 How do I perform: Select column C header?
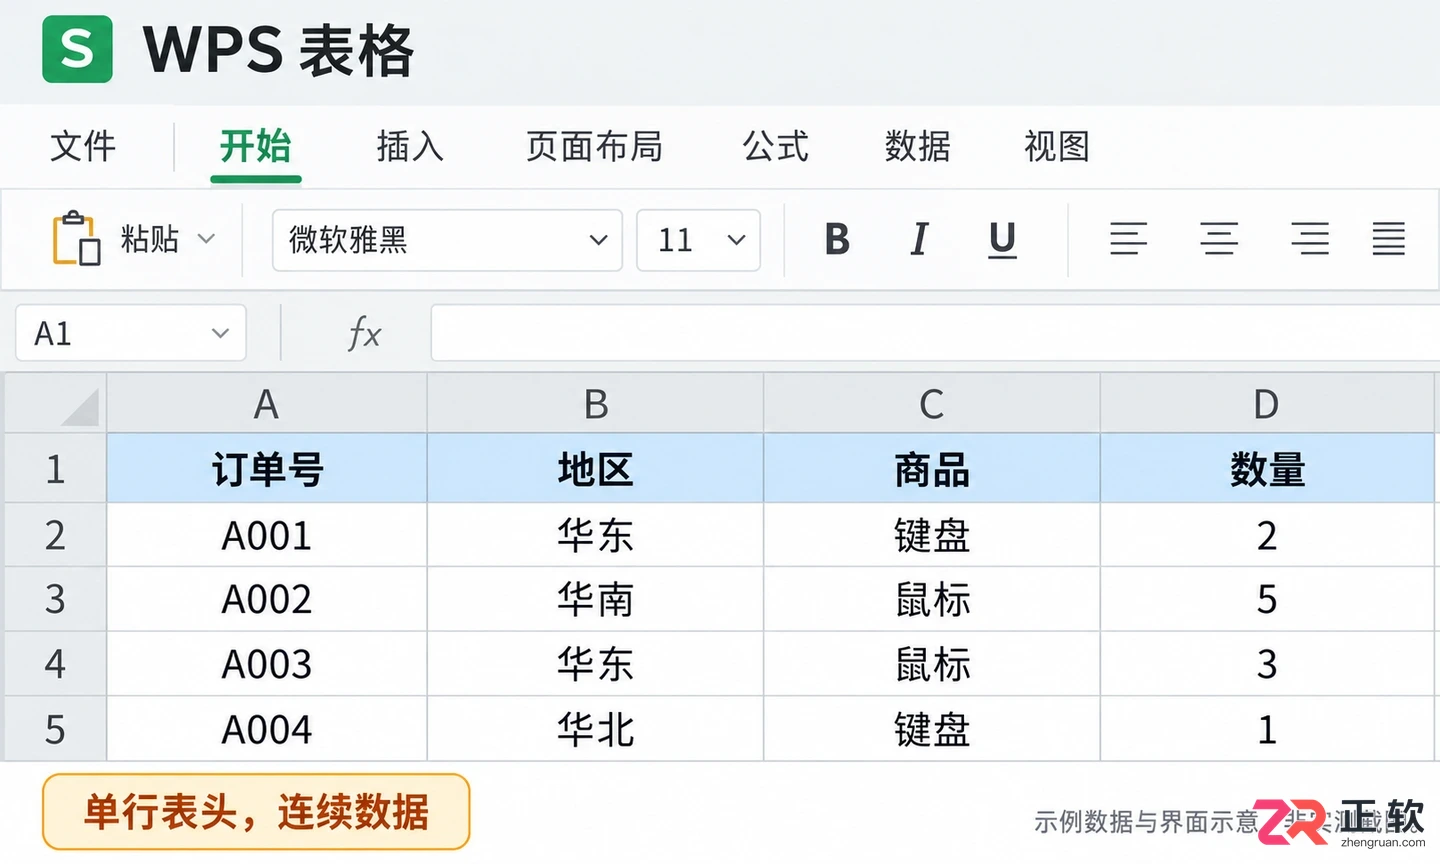pos(931,404)
